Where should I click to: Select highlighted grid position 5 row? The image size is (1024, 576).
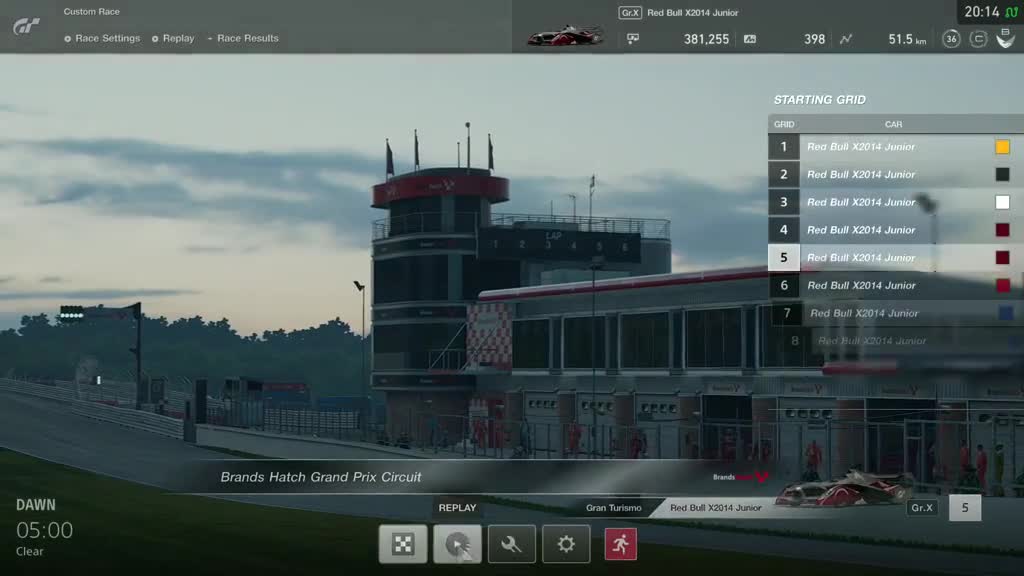pyautogui.click(x=896, y=258)
